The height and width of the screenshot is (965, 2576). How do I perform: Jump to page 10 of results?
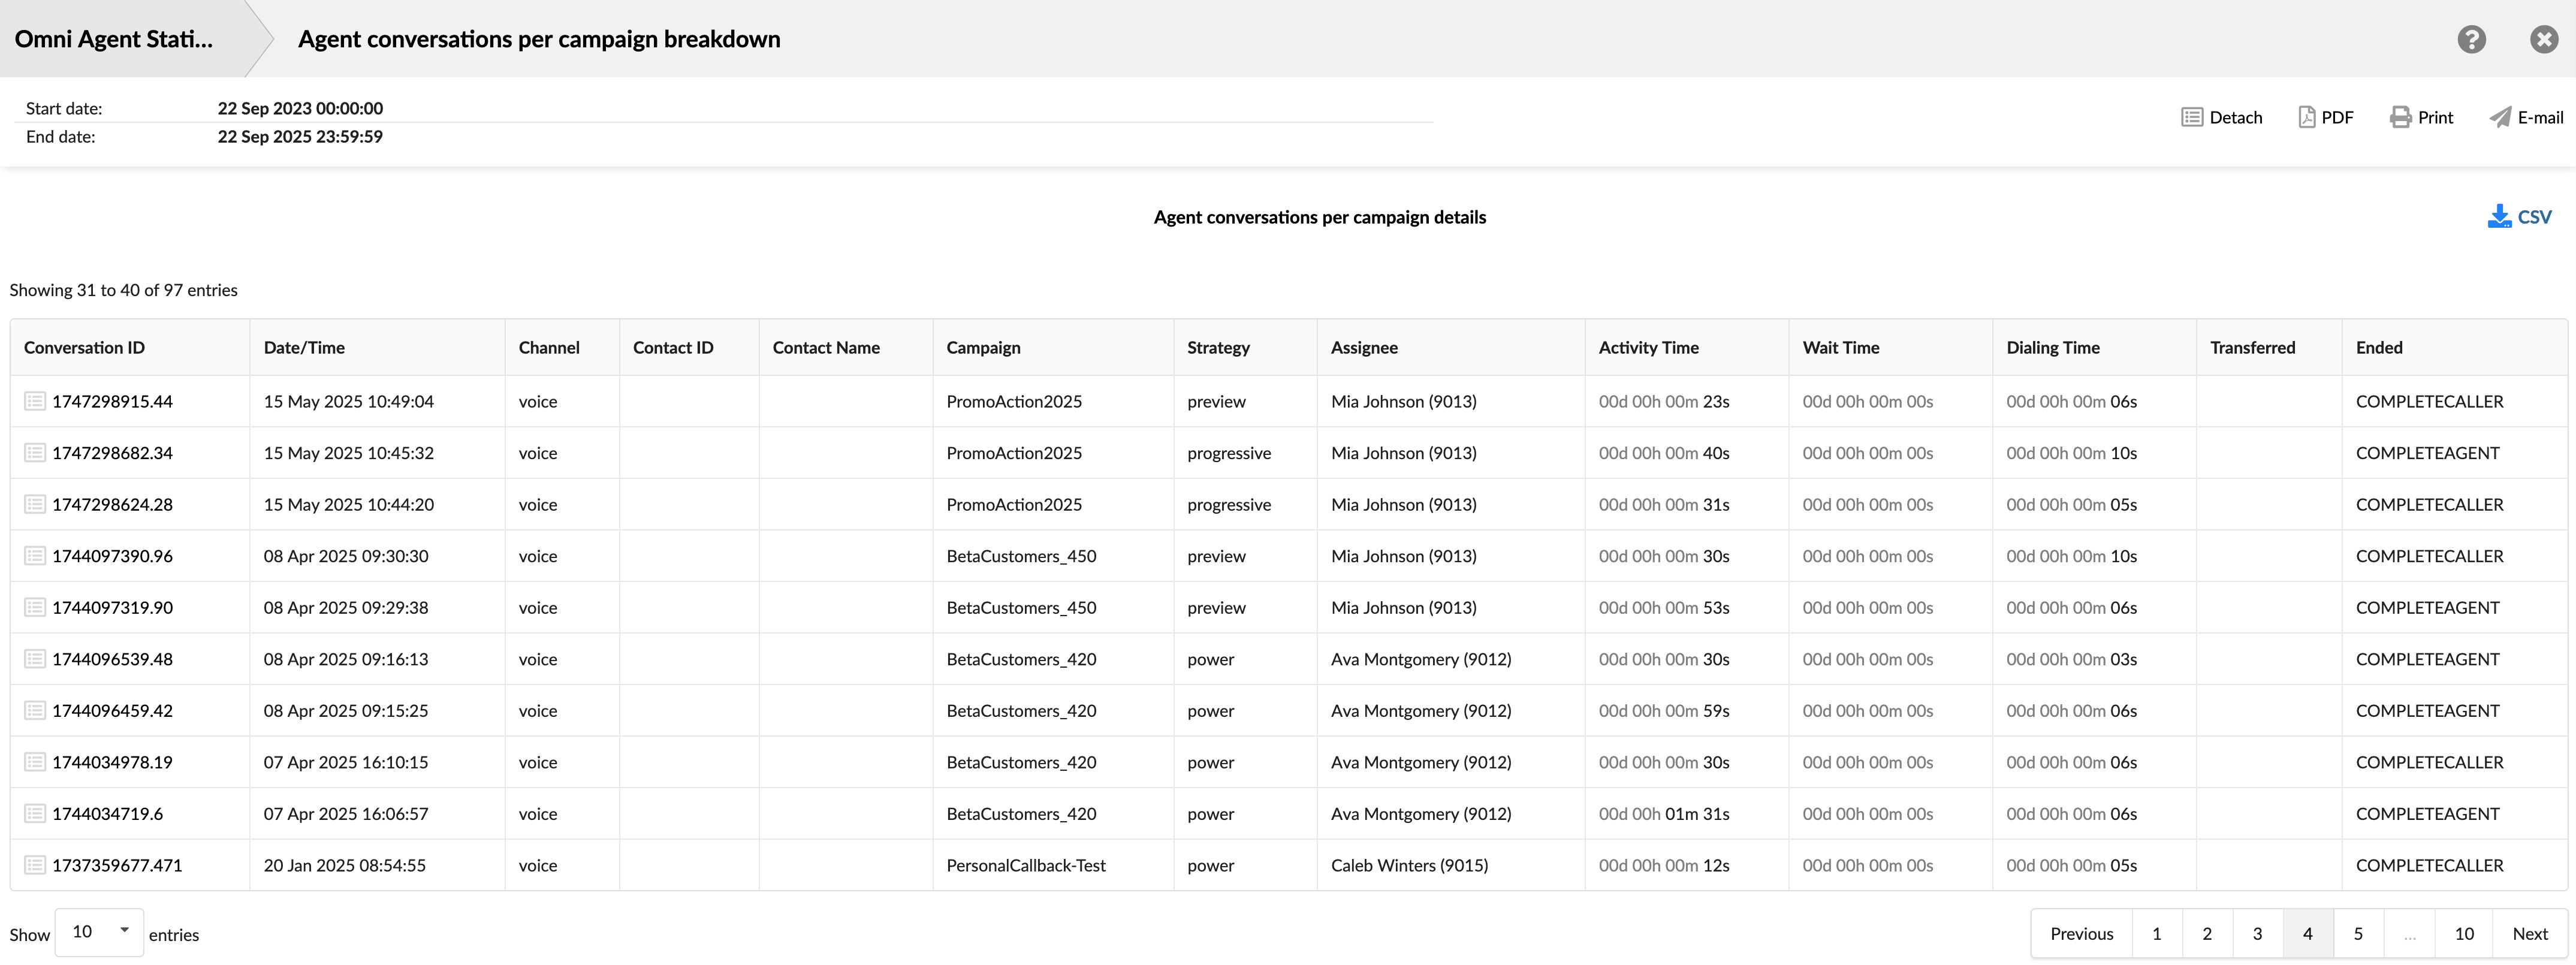point(2463,933)
